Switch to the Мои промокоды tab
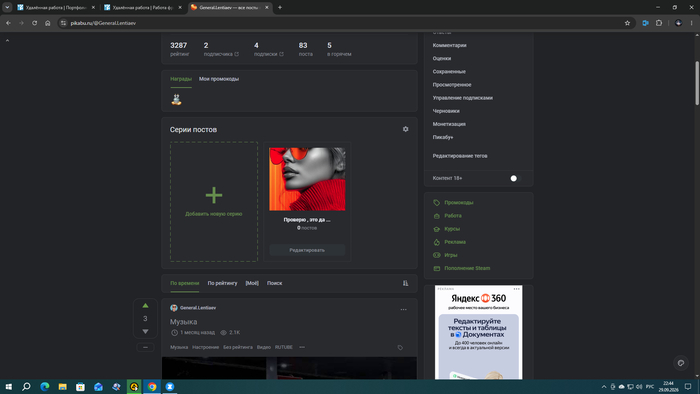Image resolution: width=700 pixels, height=394 pixels. 219,79
